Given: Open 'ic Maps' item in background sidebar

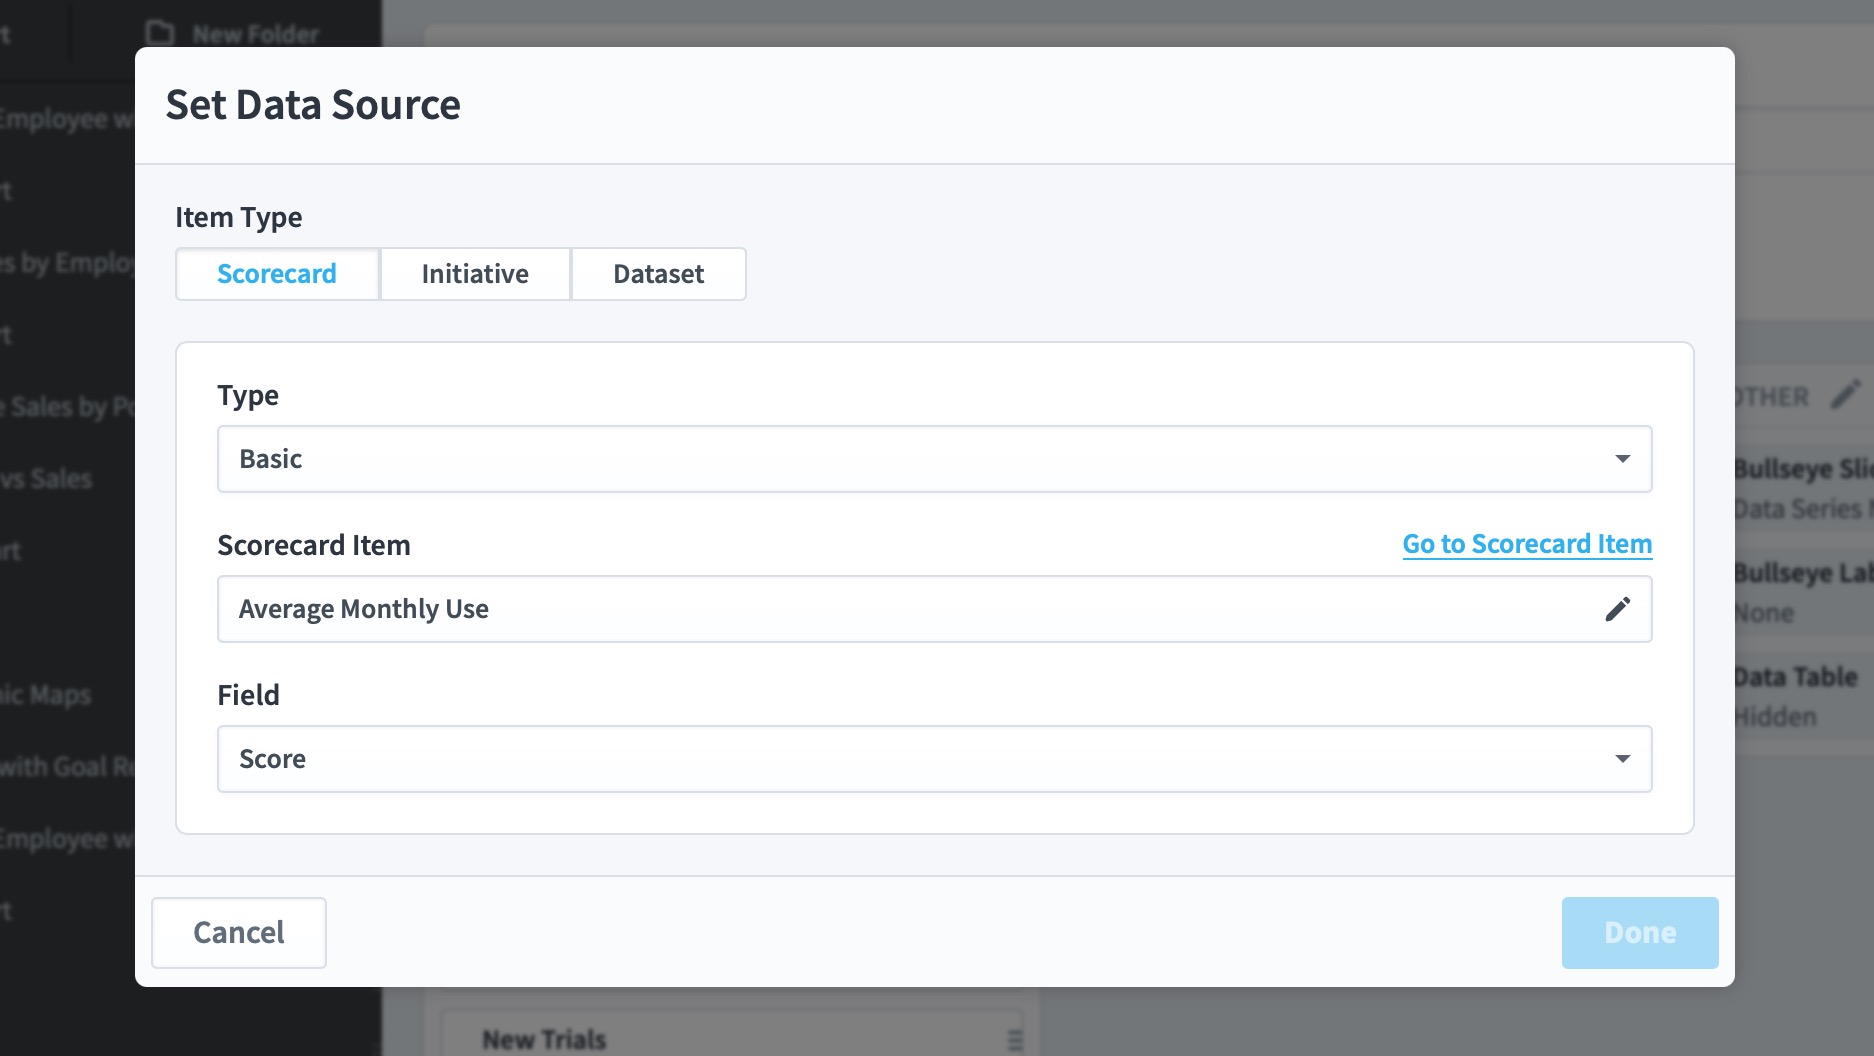Looking at the screenshot, I should [x=46, y=695].
